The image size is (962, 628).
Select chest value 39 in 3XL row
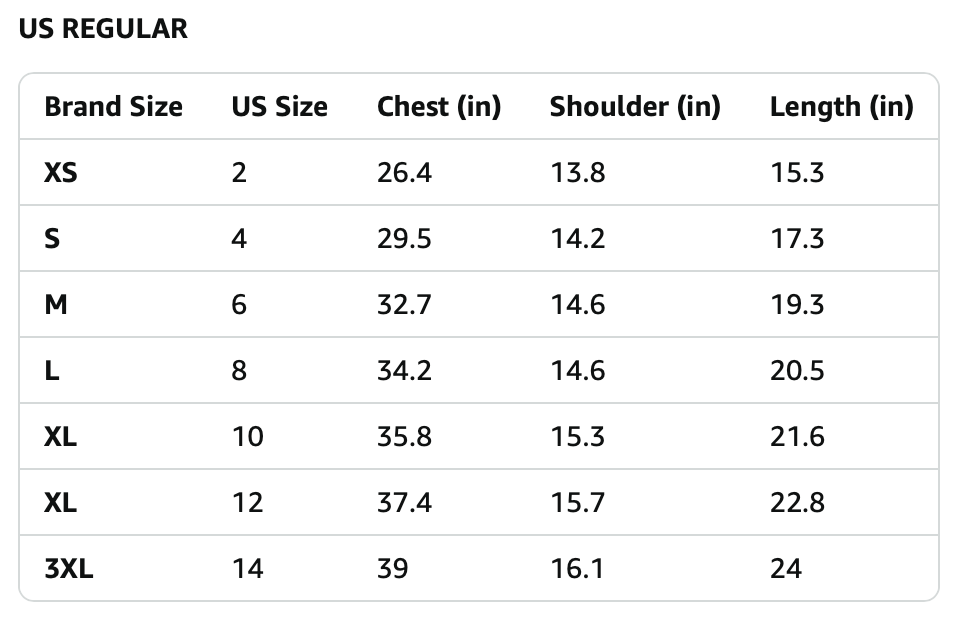392,569
